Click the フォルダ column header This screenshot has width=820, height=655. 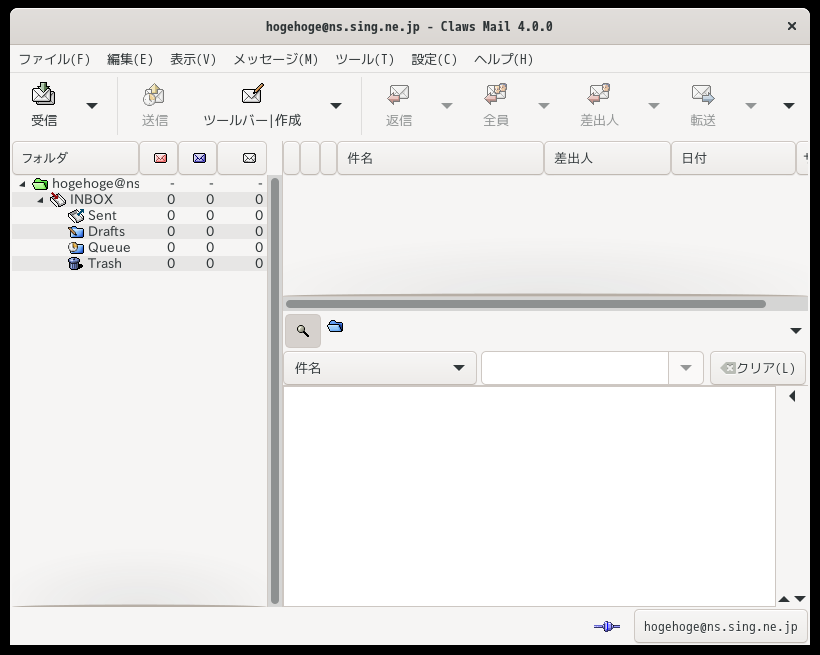click(x=75, y=158)
